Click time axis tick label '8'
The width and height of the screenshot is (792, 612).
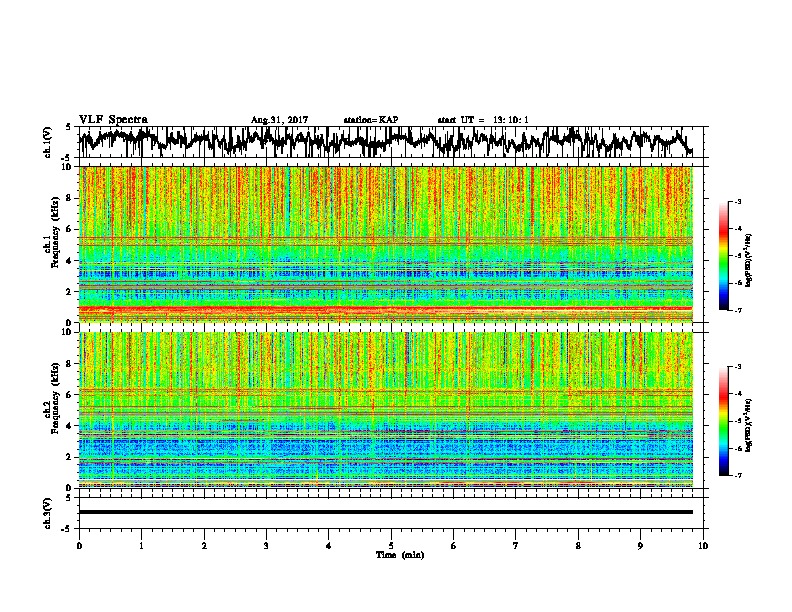click(x=578, y=546)
